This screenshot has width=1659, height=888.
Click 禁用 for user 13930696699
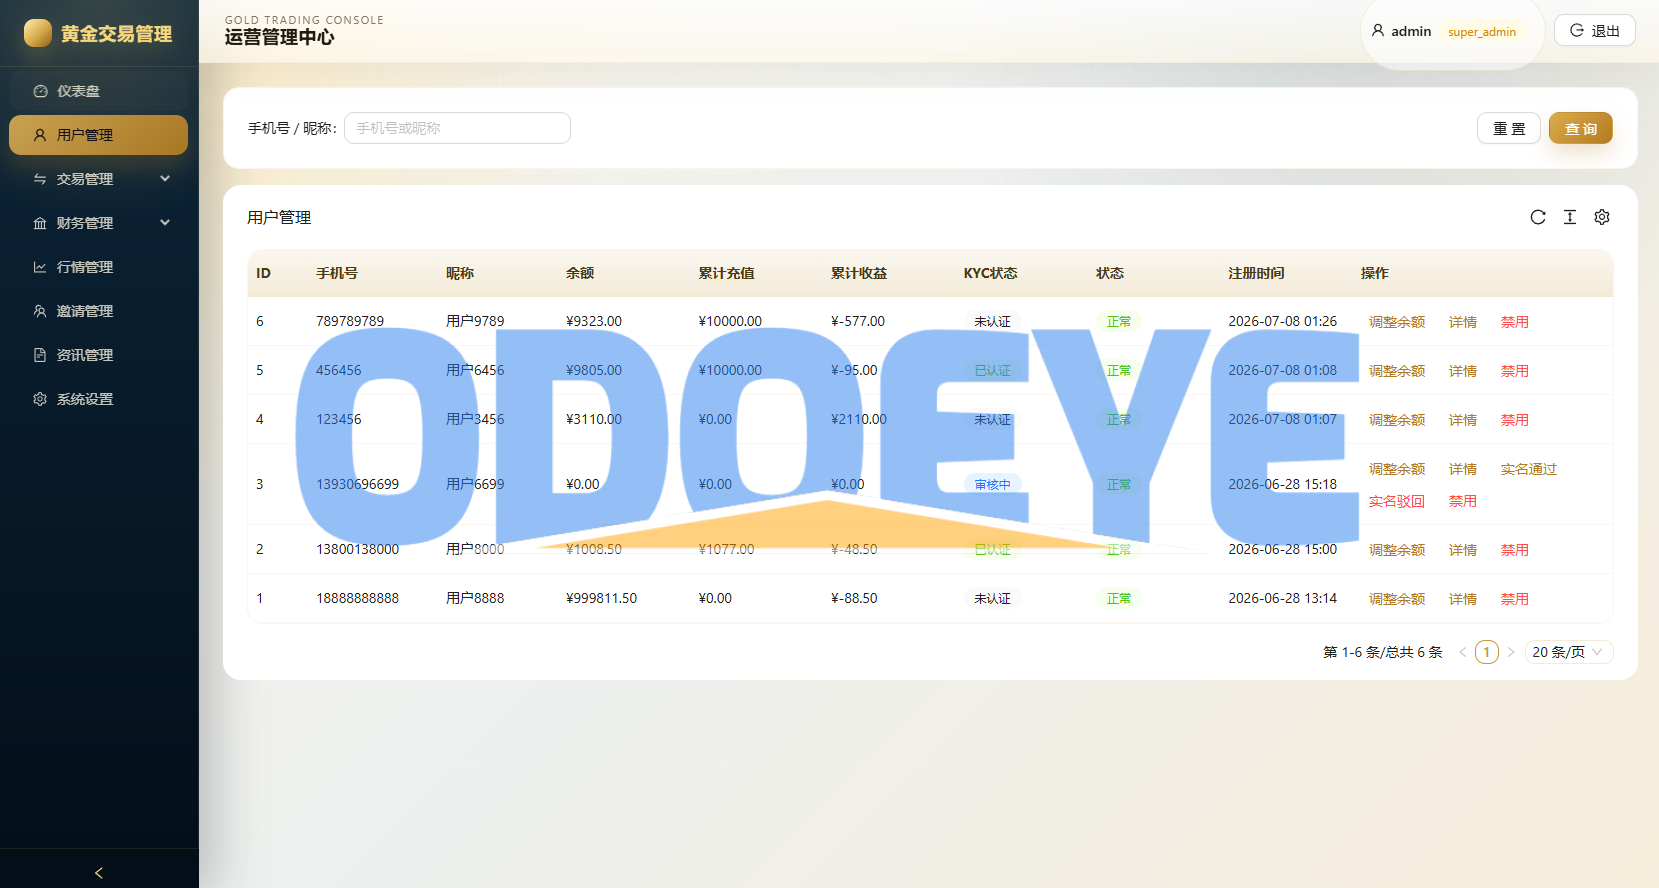1462,501
